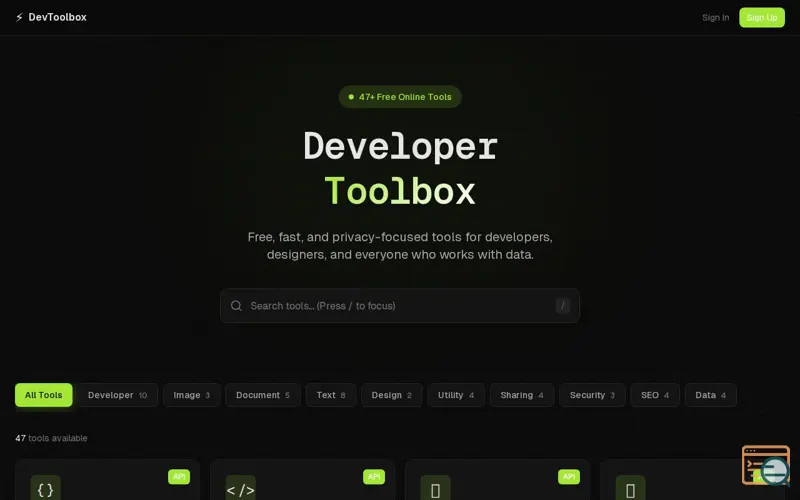800x500 pixels.
Task: Show only Image tools
Action: [191, 395]
